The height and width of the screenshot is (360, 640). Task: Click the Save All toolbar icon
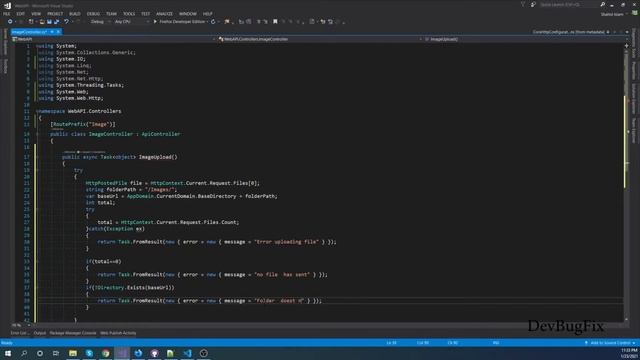click(x=56, y=22)
